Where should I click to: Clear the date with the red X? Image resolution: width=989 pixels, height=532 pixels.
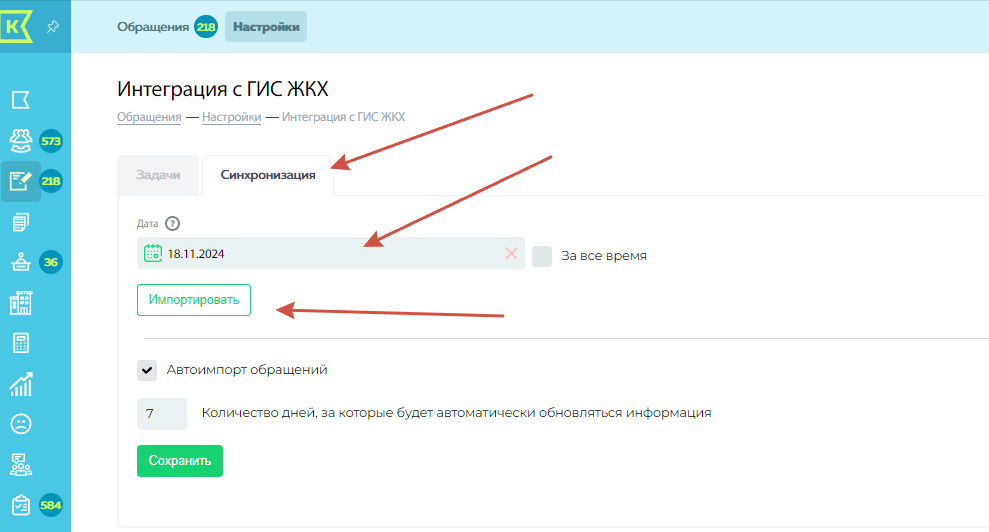tap(511, 253)
